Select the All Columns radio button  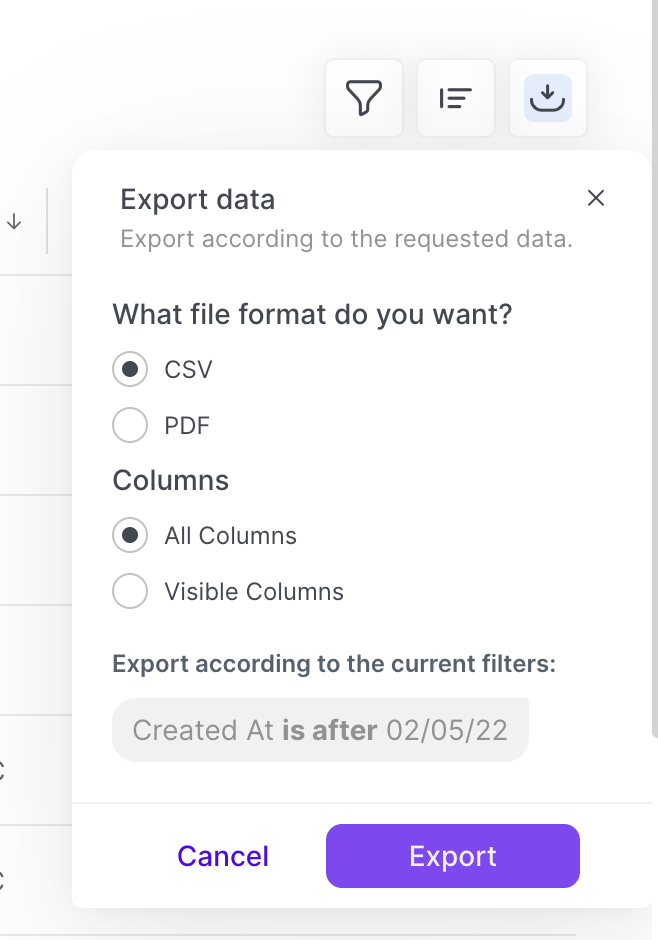tap(130, 535)
